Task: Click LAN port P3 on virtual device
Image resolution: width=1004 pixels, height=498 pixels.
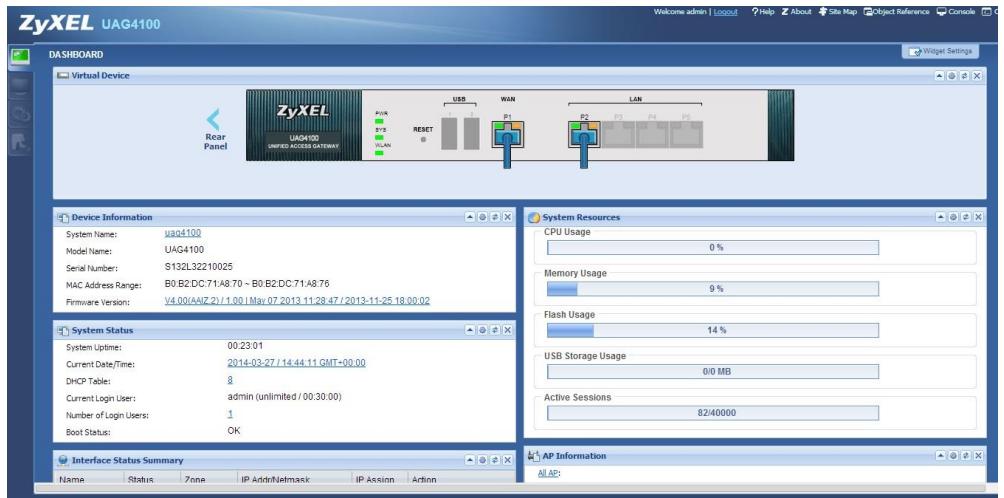Action: click(618, 134)
